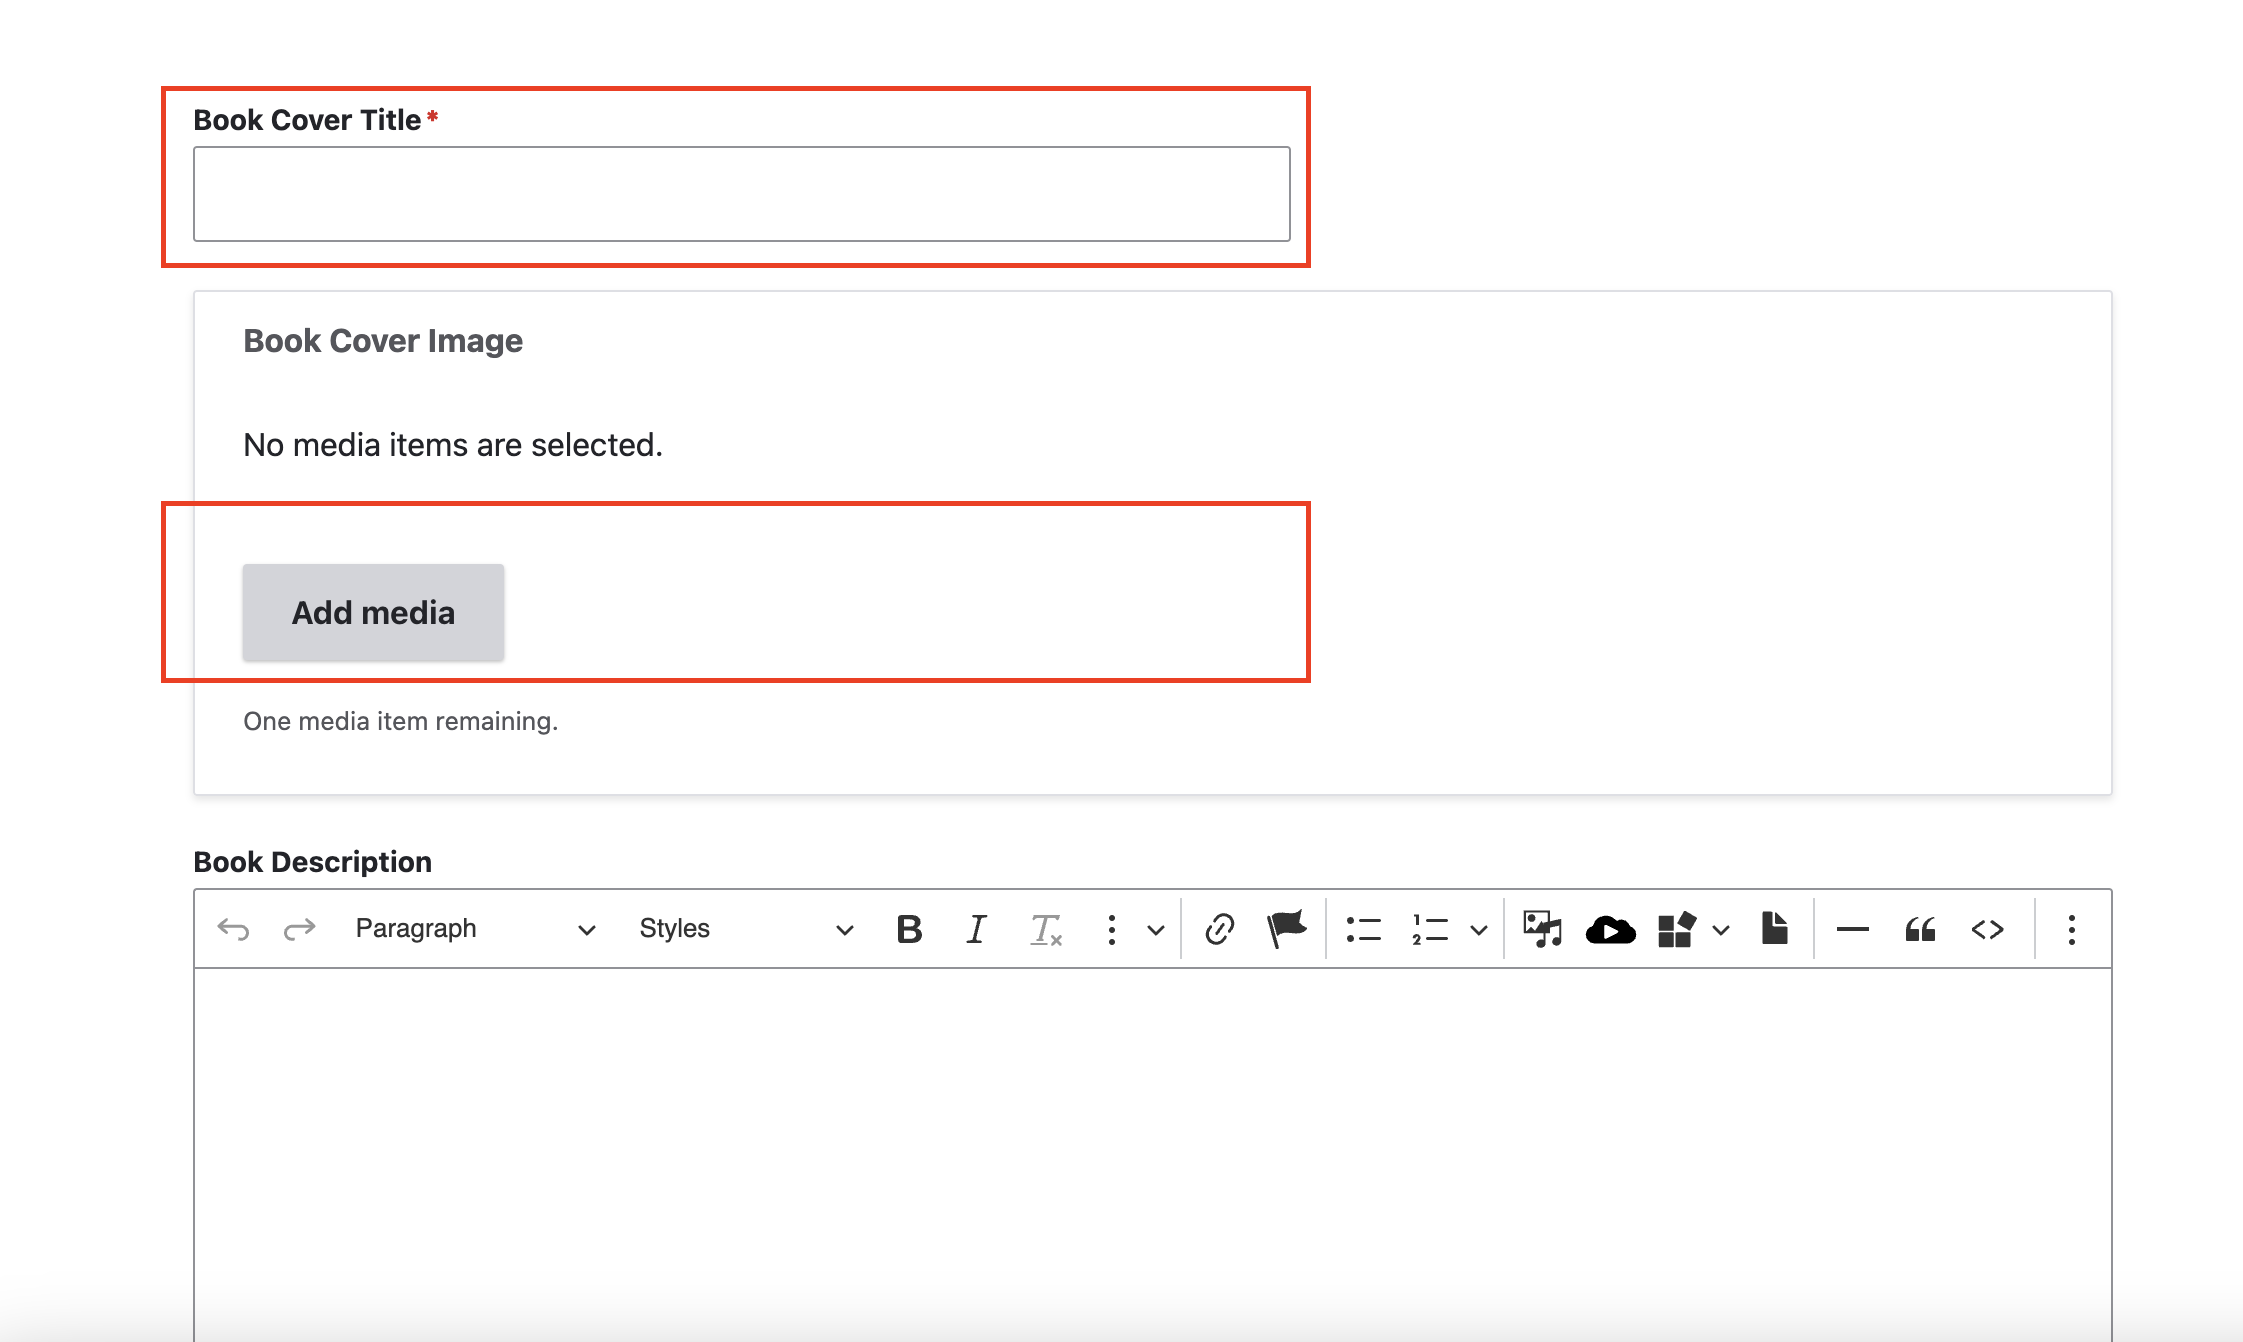
Task: Toggle italic formatting
Action: coord(976,929)
